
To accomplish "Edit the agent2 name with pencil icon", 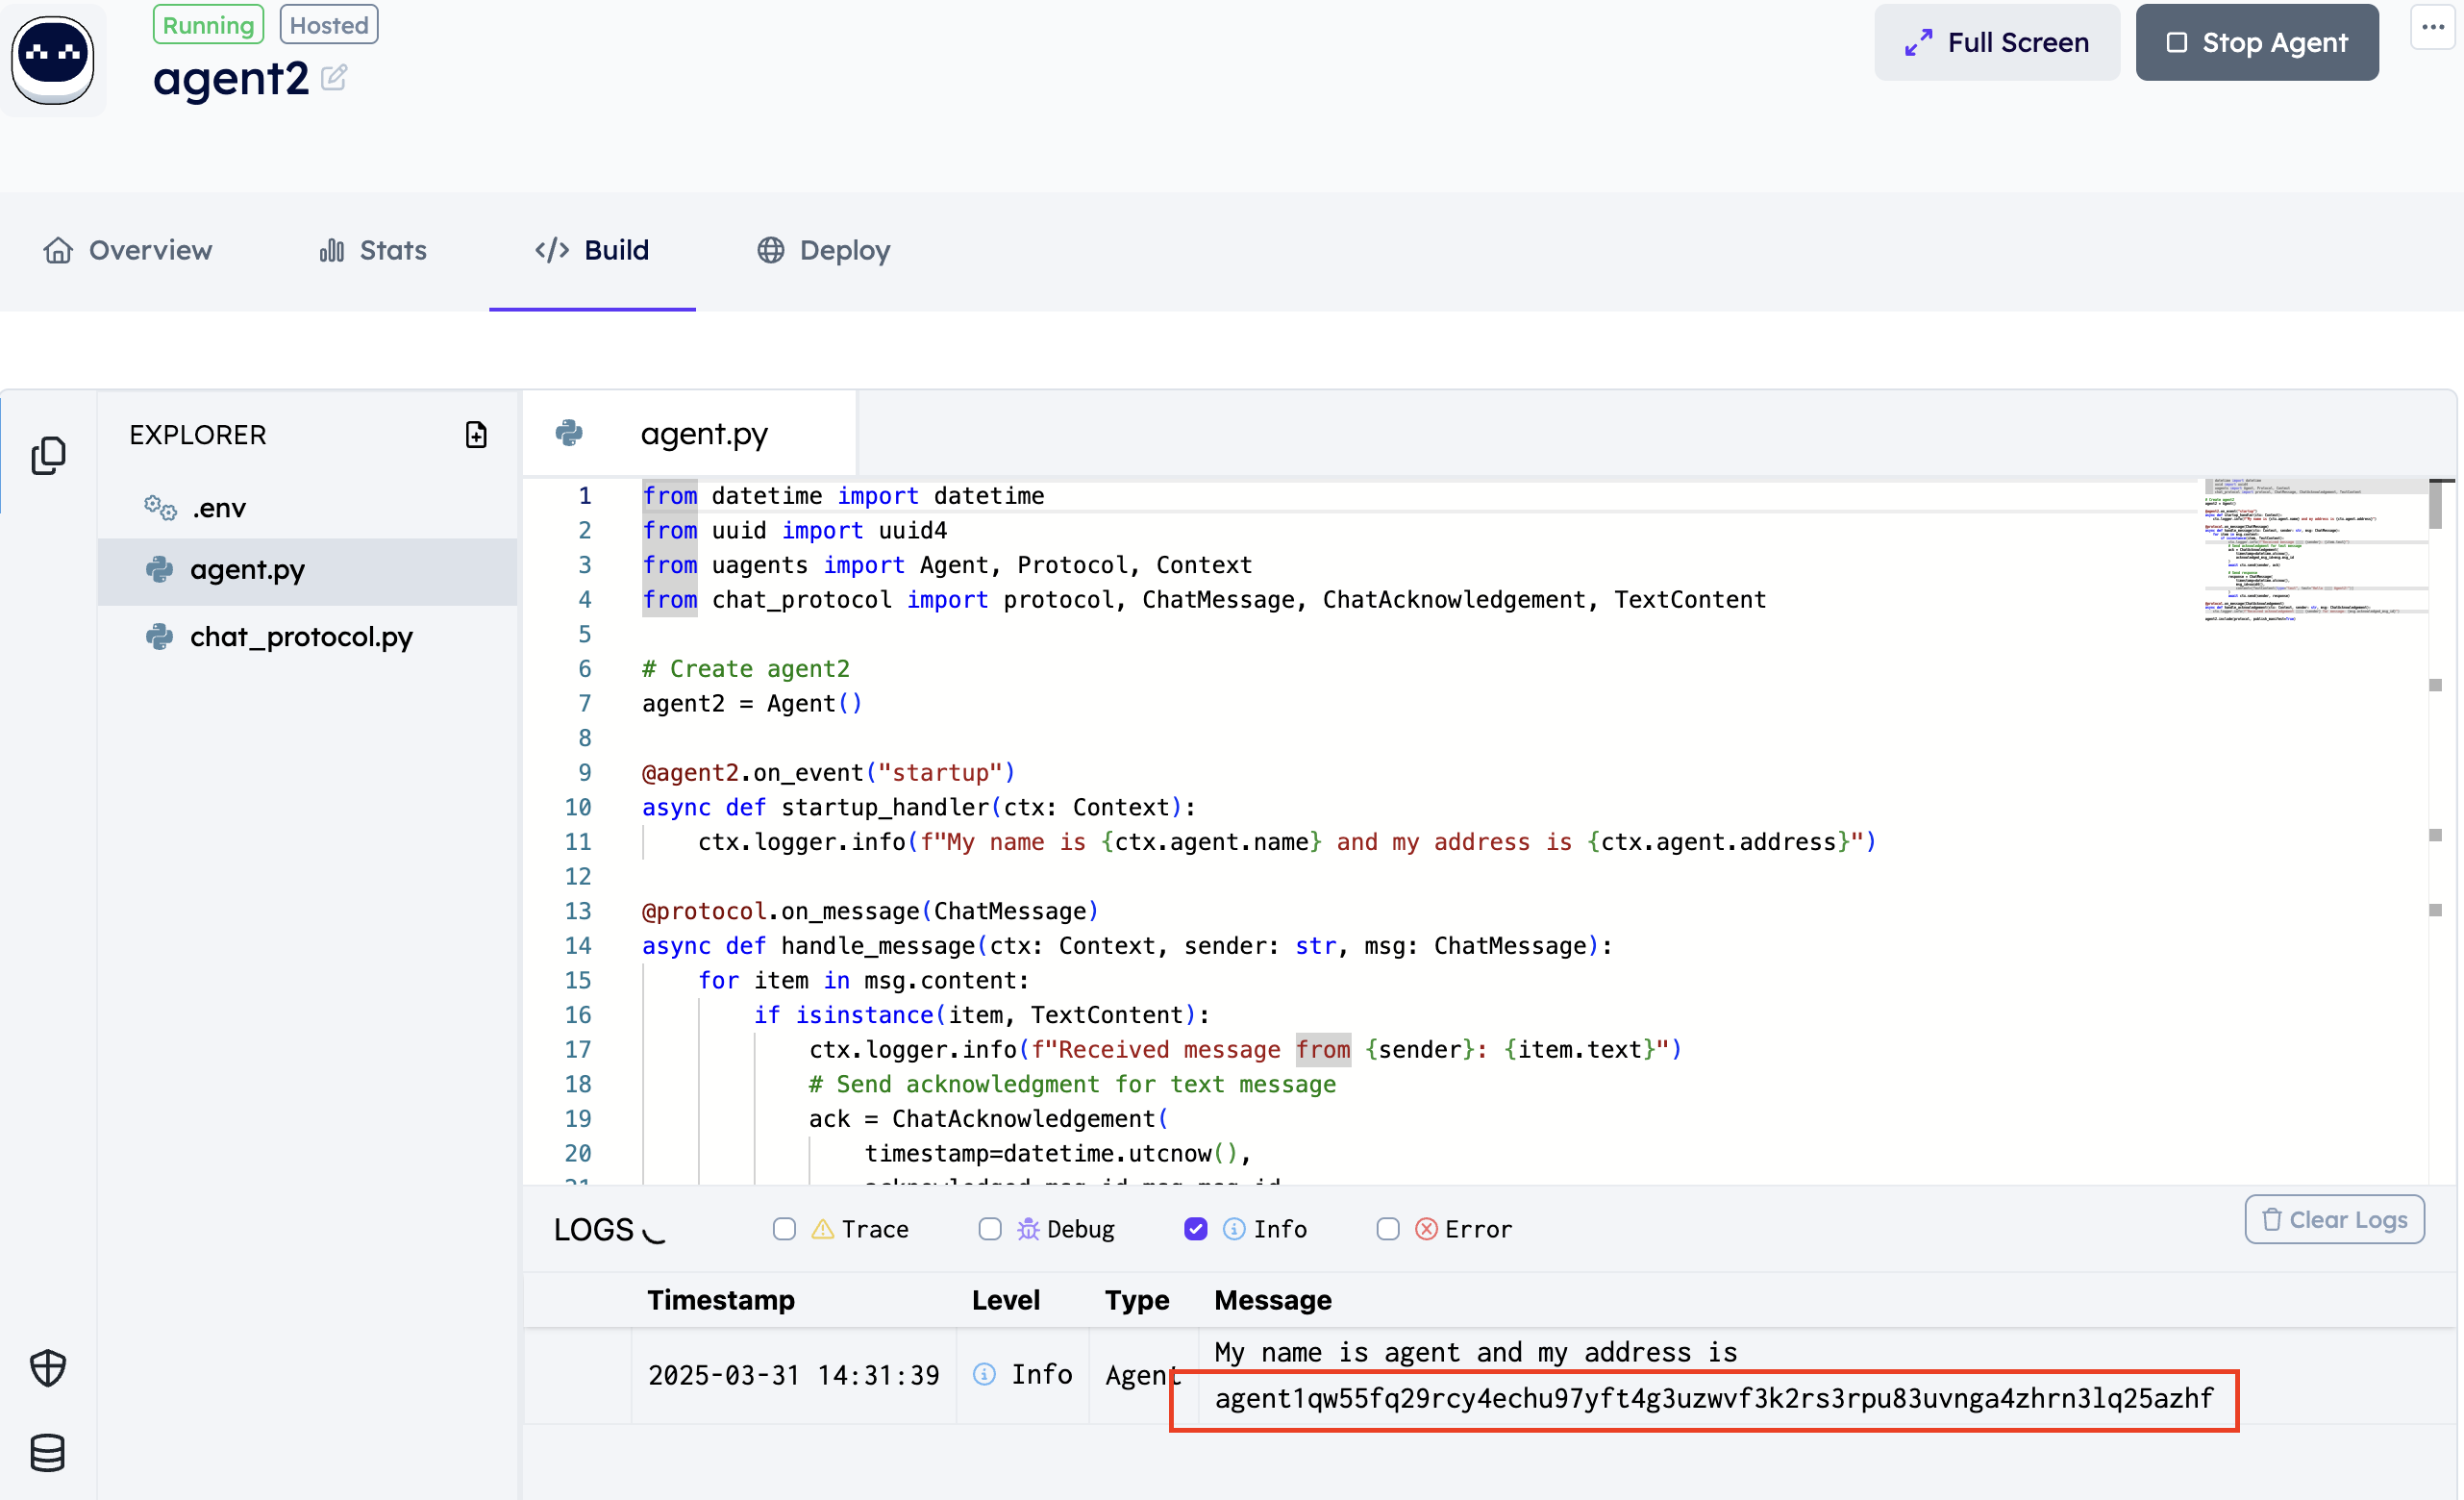I will (x=334, y=77).
